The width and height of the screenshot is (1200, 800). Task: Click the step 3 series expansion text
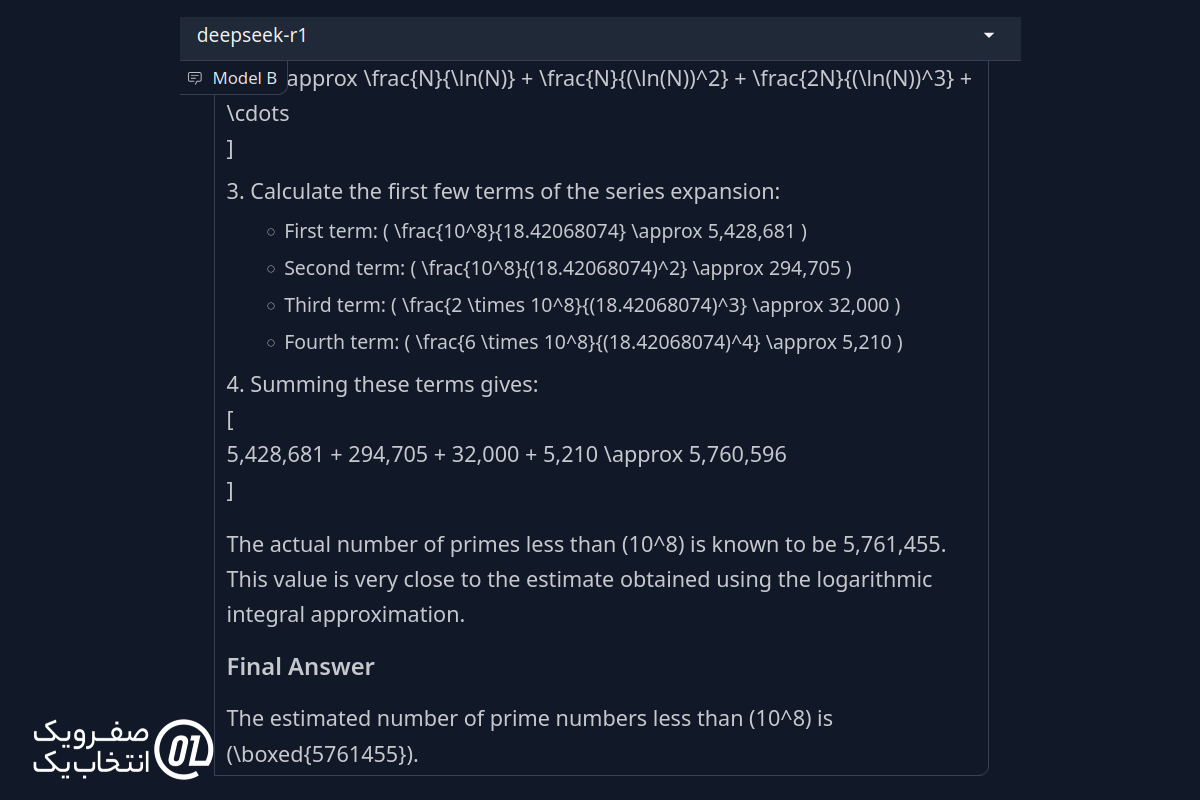click(x=503, y=191)
